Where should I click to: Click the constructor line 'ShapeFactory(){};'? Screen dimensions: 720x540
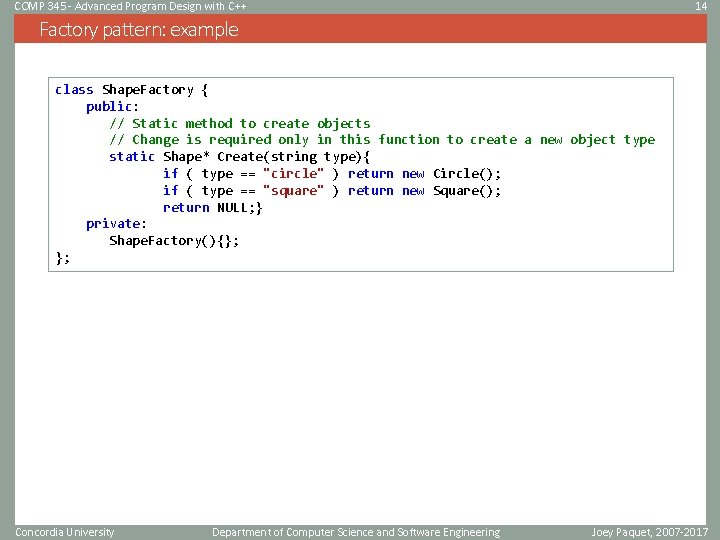[x=174, y=241]
